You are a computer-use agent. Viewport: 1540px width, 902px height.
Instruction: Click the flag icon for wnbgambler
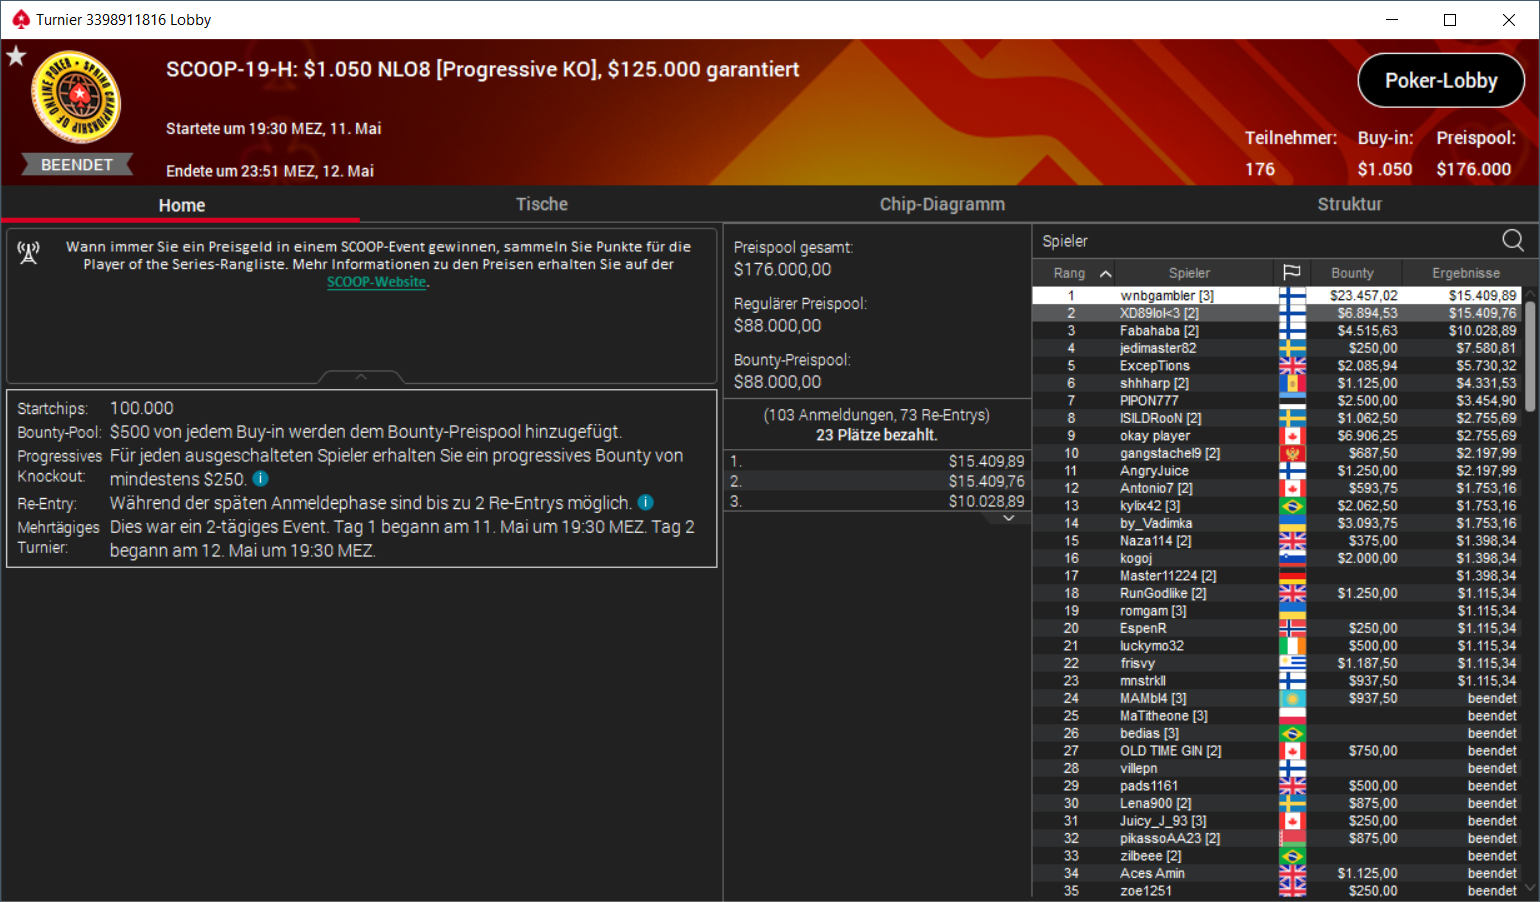1292,296
